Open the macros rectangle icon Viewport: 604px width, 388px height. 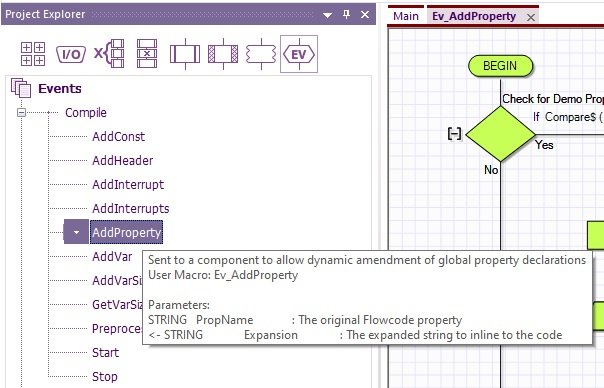[185, 54]
